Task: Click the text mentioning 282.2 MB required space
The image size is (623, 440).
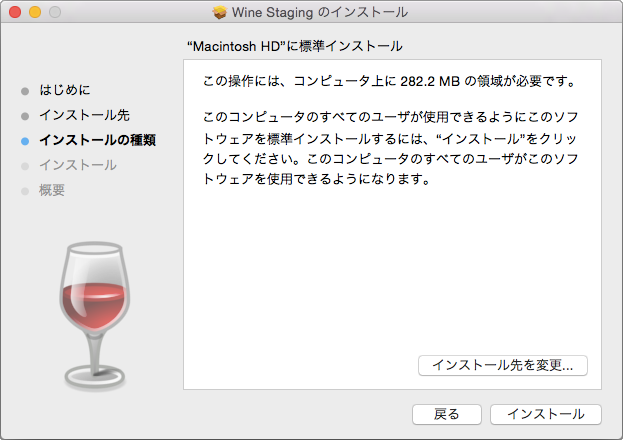Action: pos(389,81)
